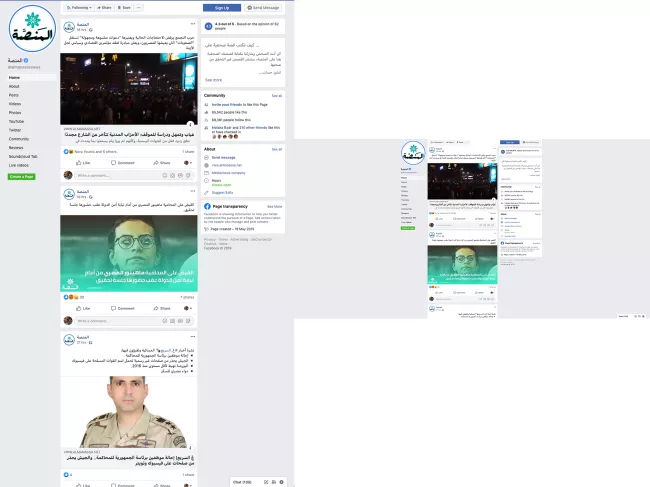650x487 pixels.
Task: Click the 4.3 rating badge
Action: [x=209, y=26]
